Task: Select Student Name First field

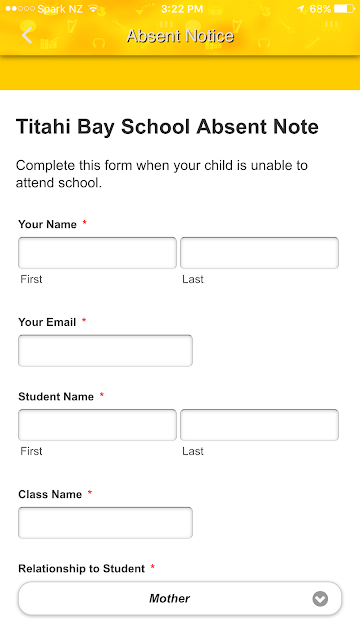Action: (x=97, y=425)
